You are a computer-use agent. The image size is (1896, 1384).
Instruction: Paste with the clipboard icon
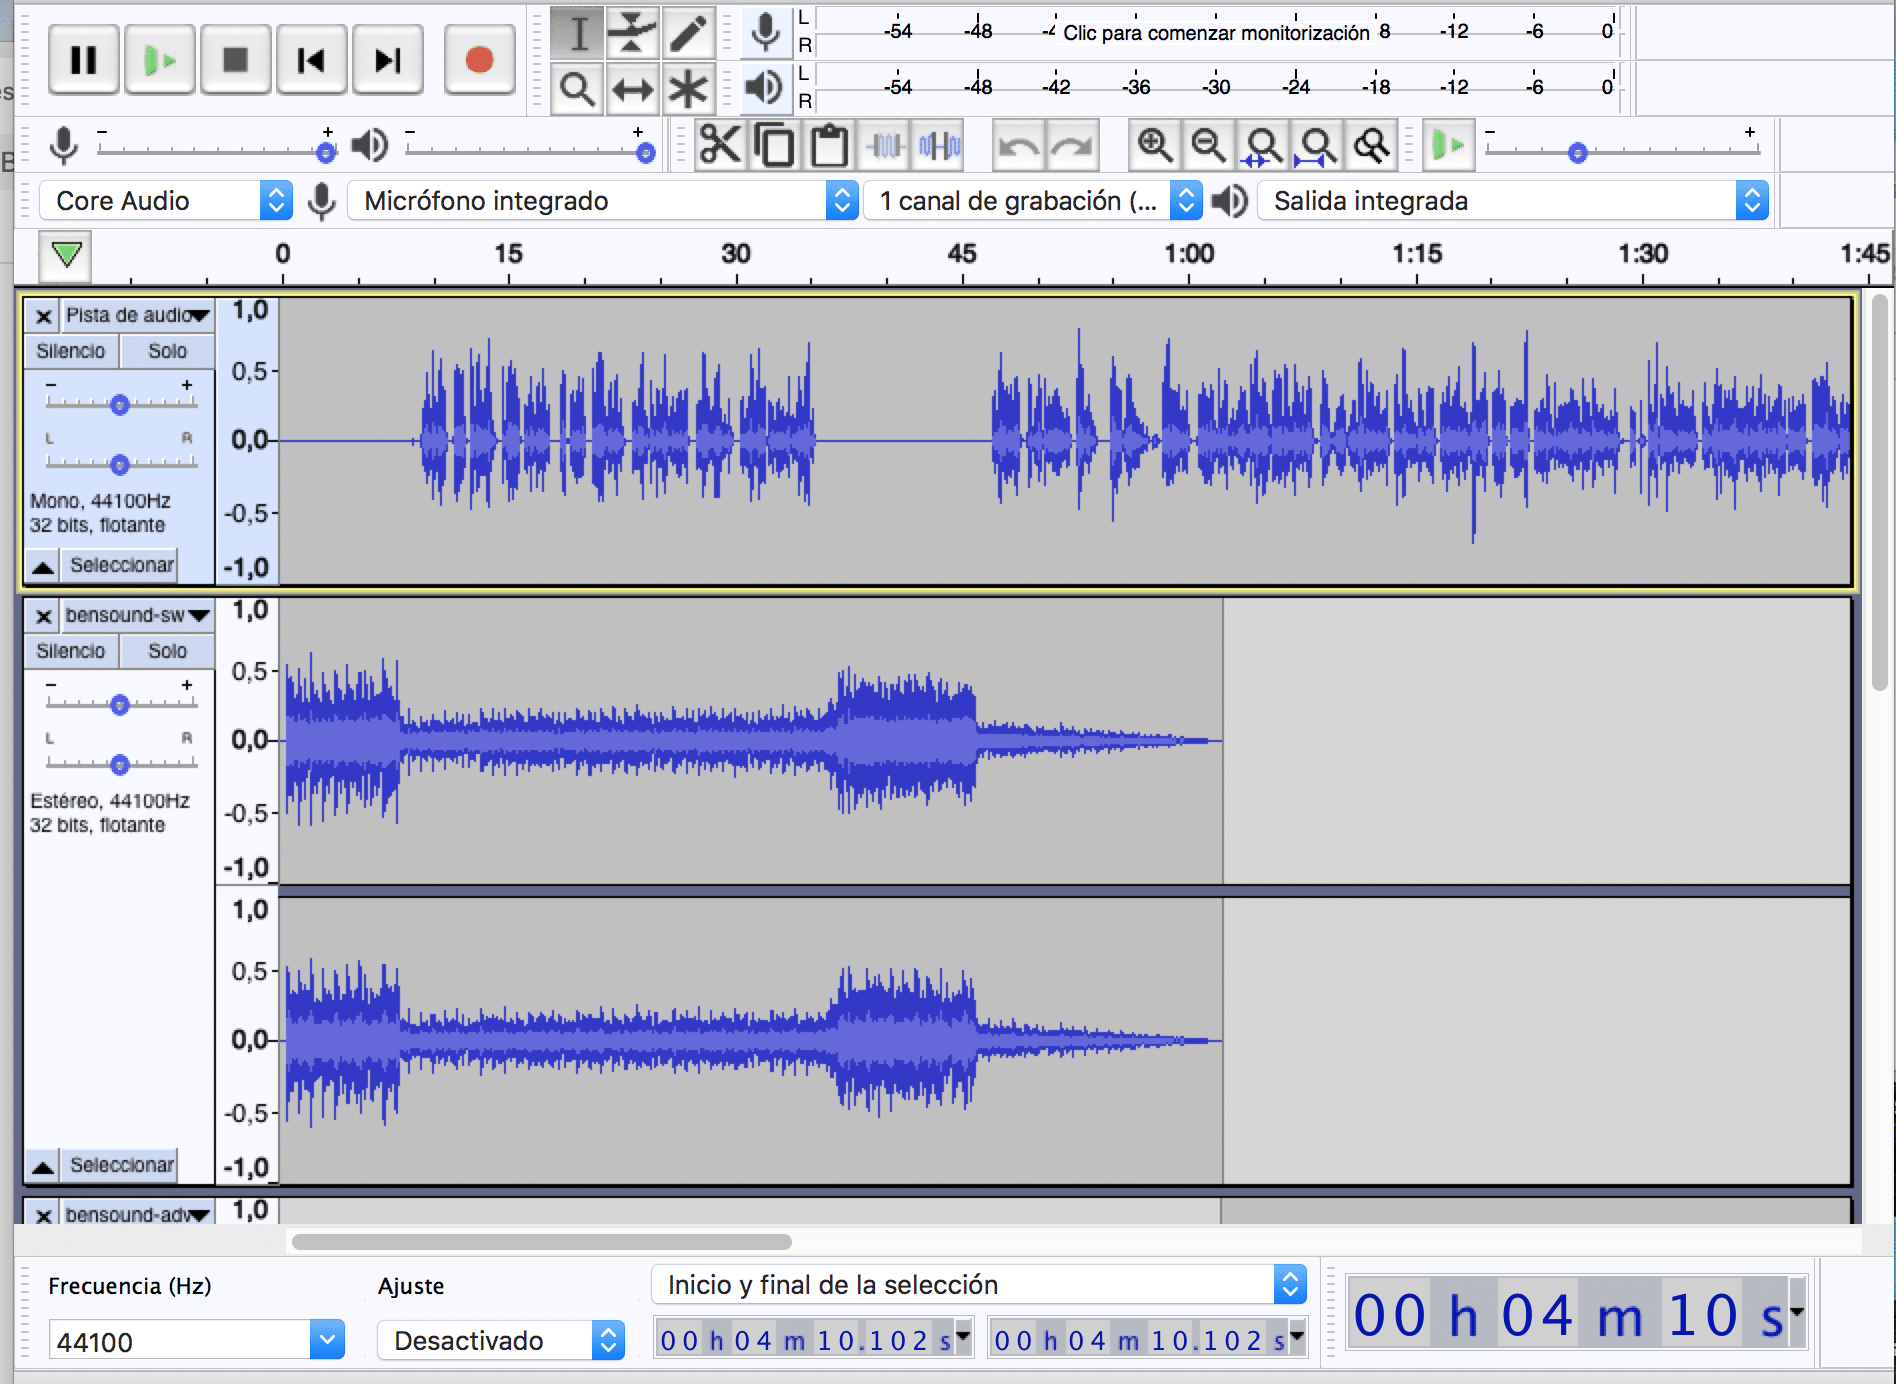[828, 146]
